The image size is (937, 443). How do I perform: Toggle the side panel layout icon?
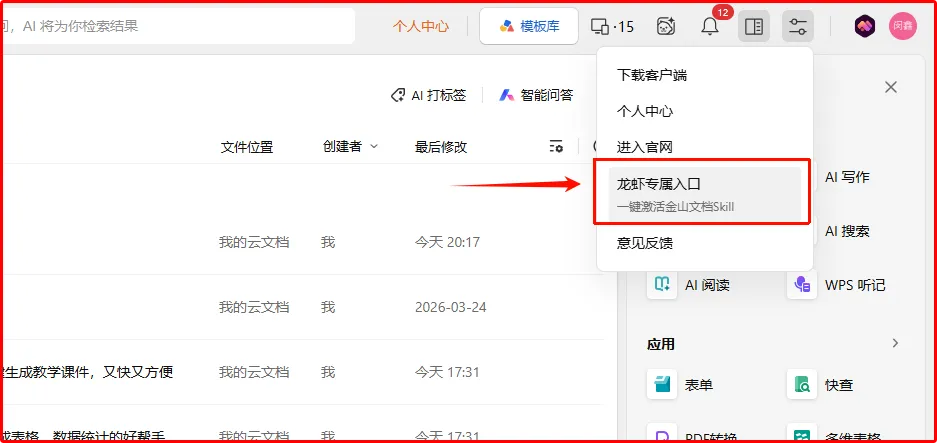click(x=754, y=26)
